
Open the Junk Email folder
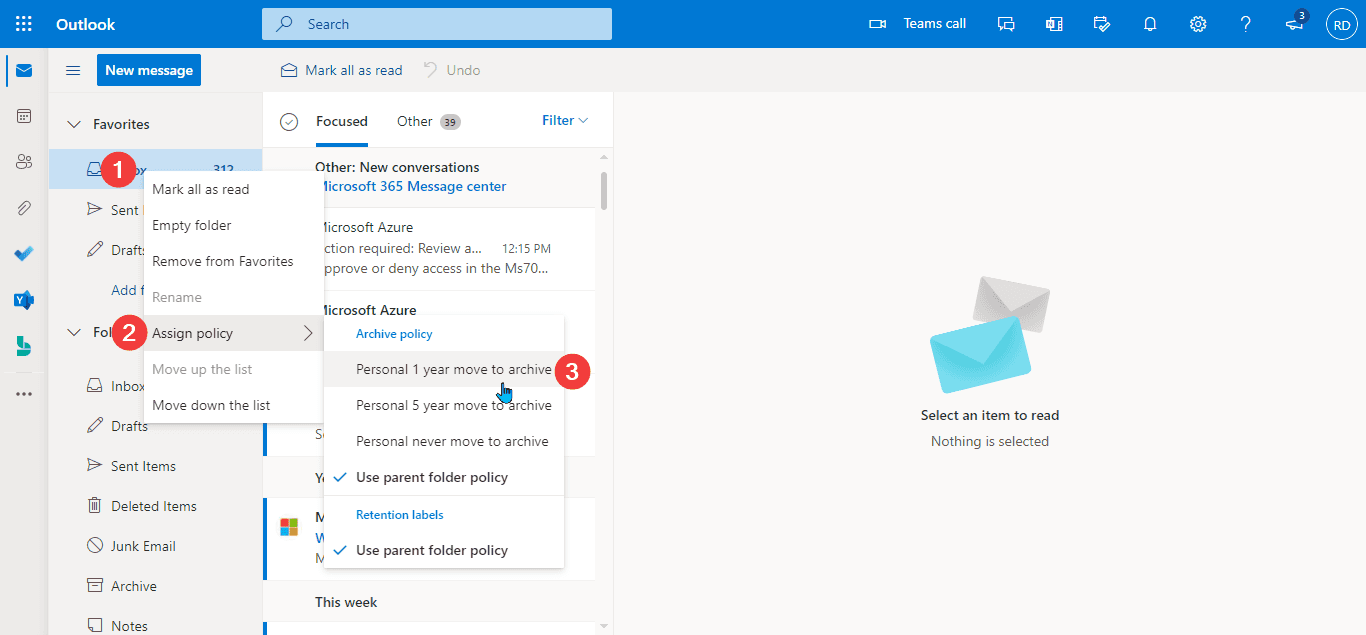[x=155, y=546]
